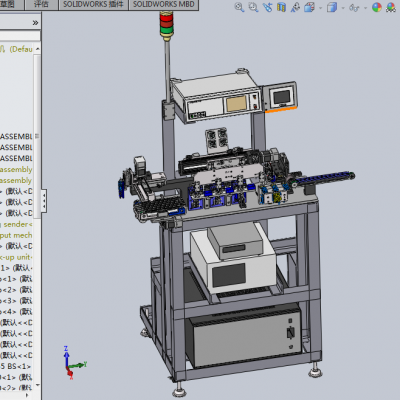This screenshot has height=400, width=400.
Task: Select the 'sender' item in feature tree
Action: coord(16,224)
